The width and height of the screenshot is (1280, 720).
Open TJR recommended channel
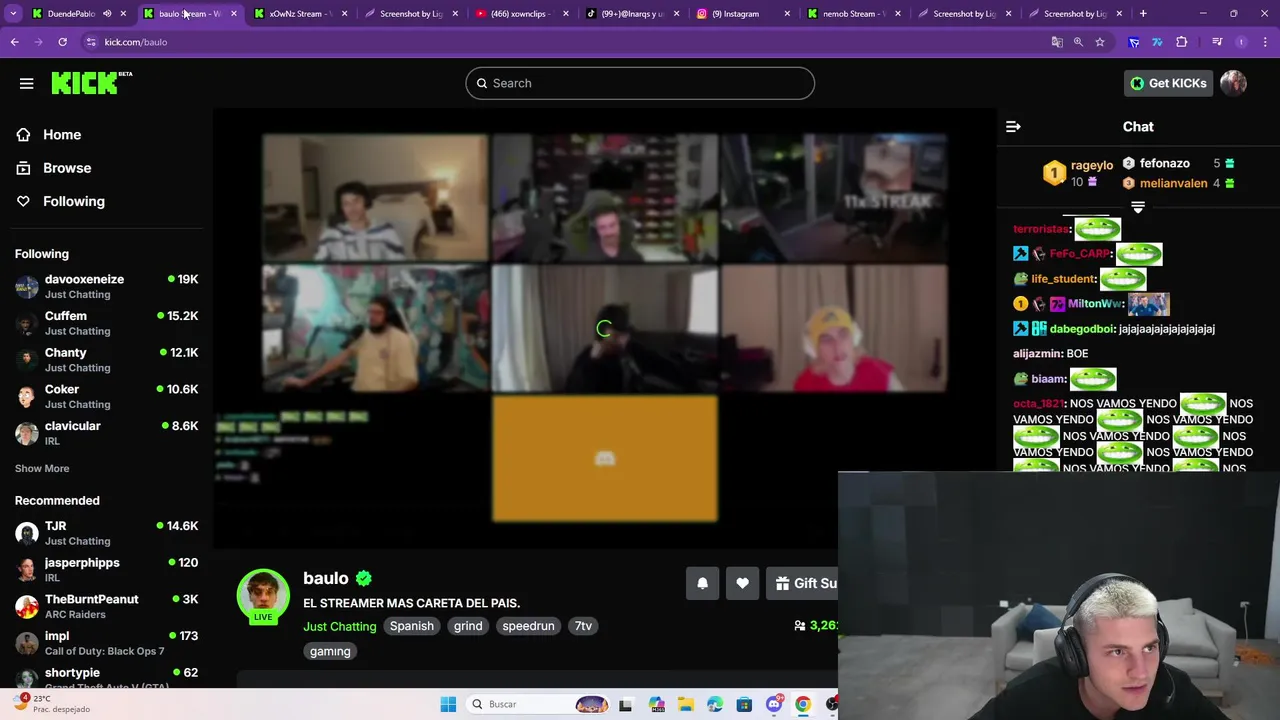[x=106, y=533]
